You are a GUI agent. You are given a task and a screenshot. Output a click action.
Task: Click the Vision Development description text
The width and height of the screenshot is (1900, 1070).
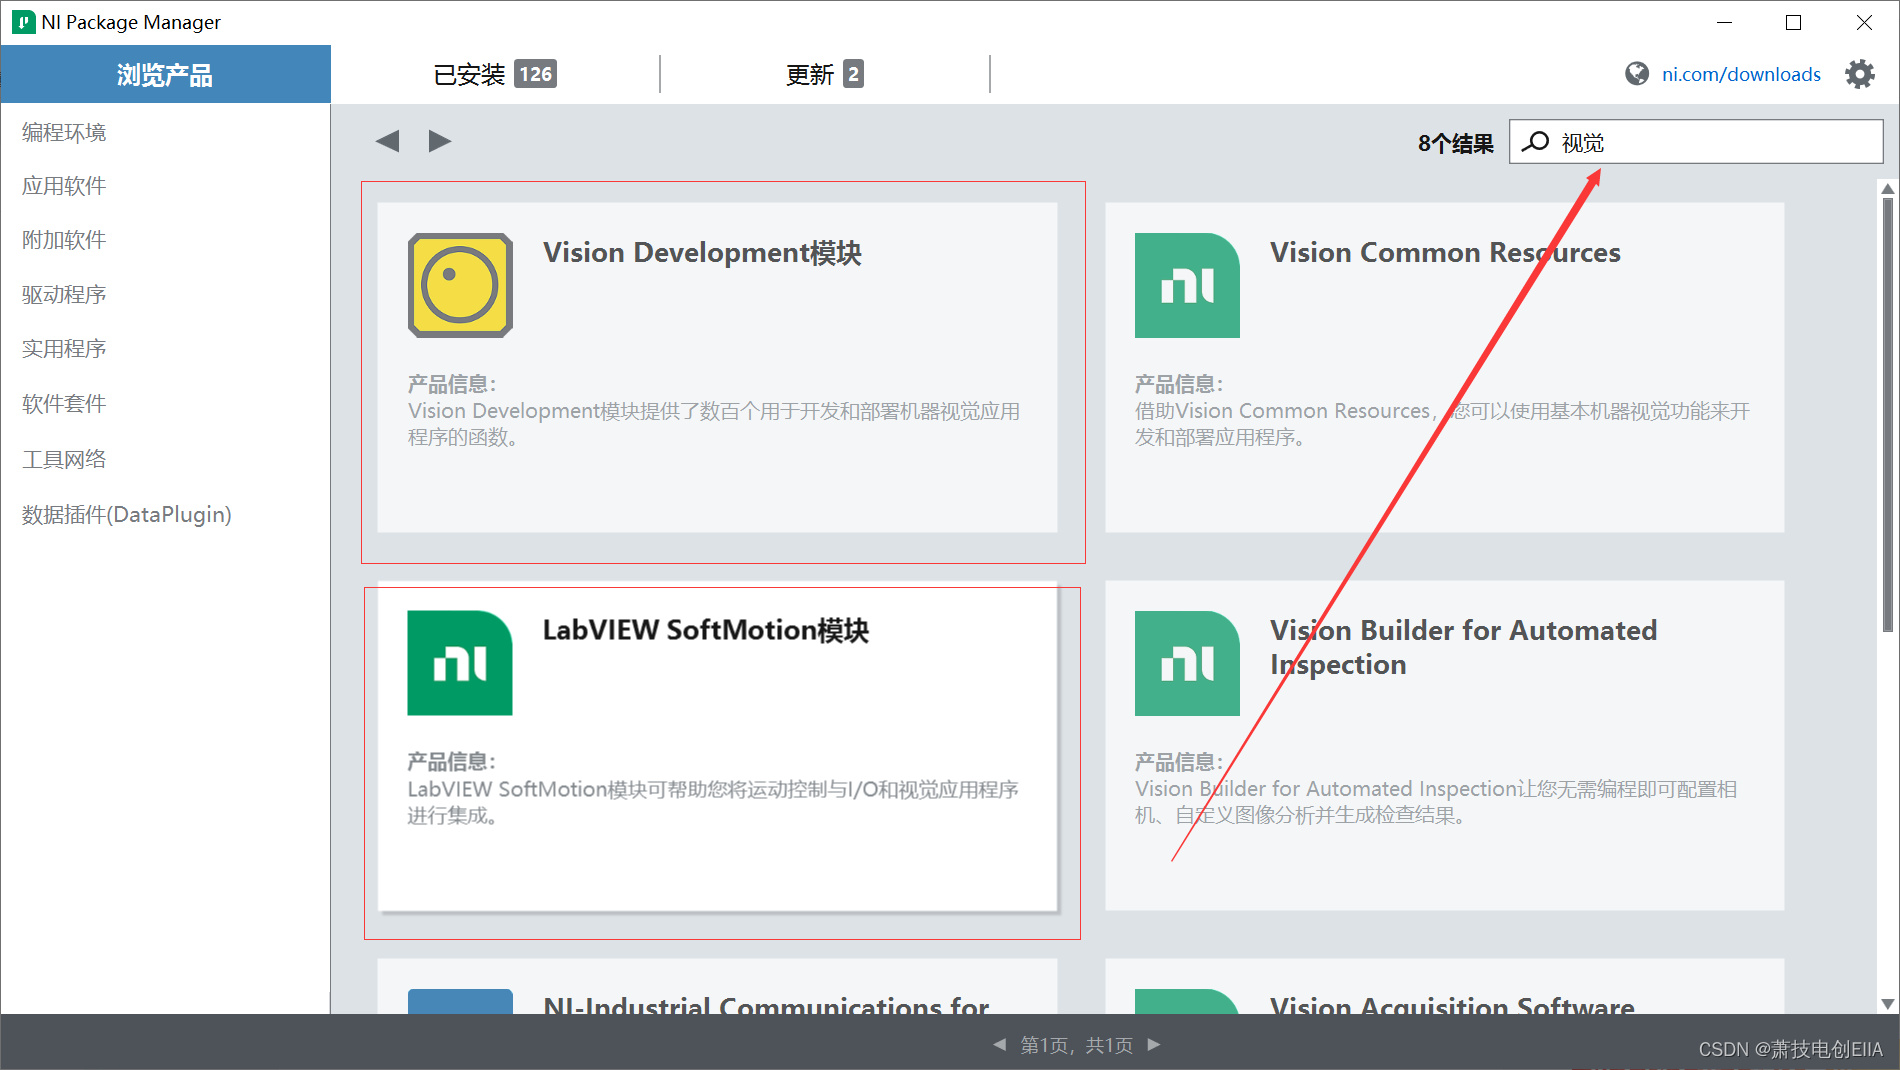tap(714, 424)
